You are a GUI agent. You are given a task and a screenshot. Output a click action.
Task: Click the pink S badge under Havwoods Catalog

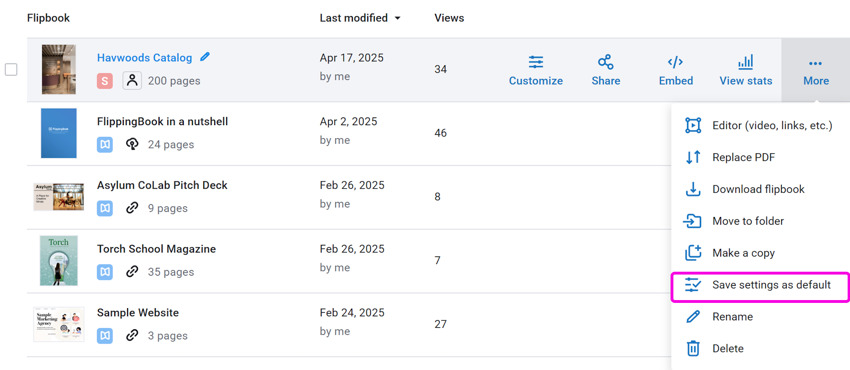(105, 81)
